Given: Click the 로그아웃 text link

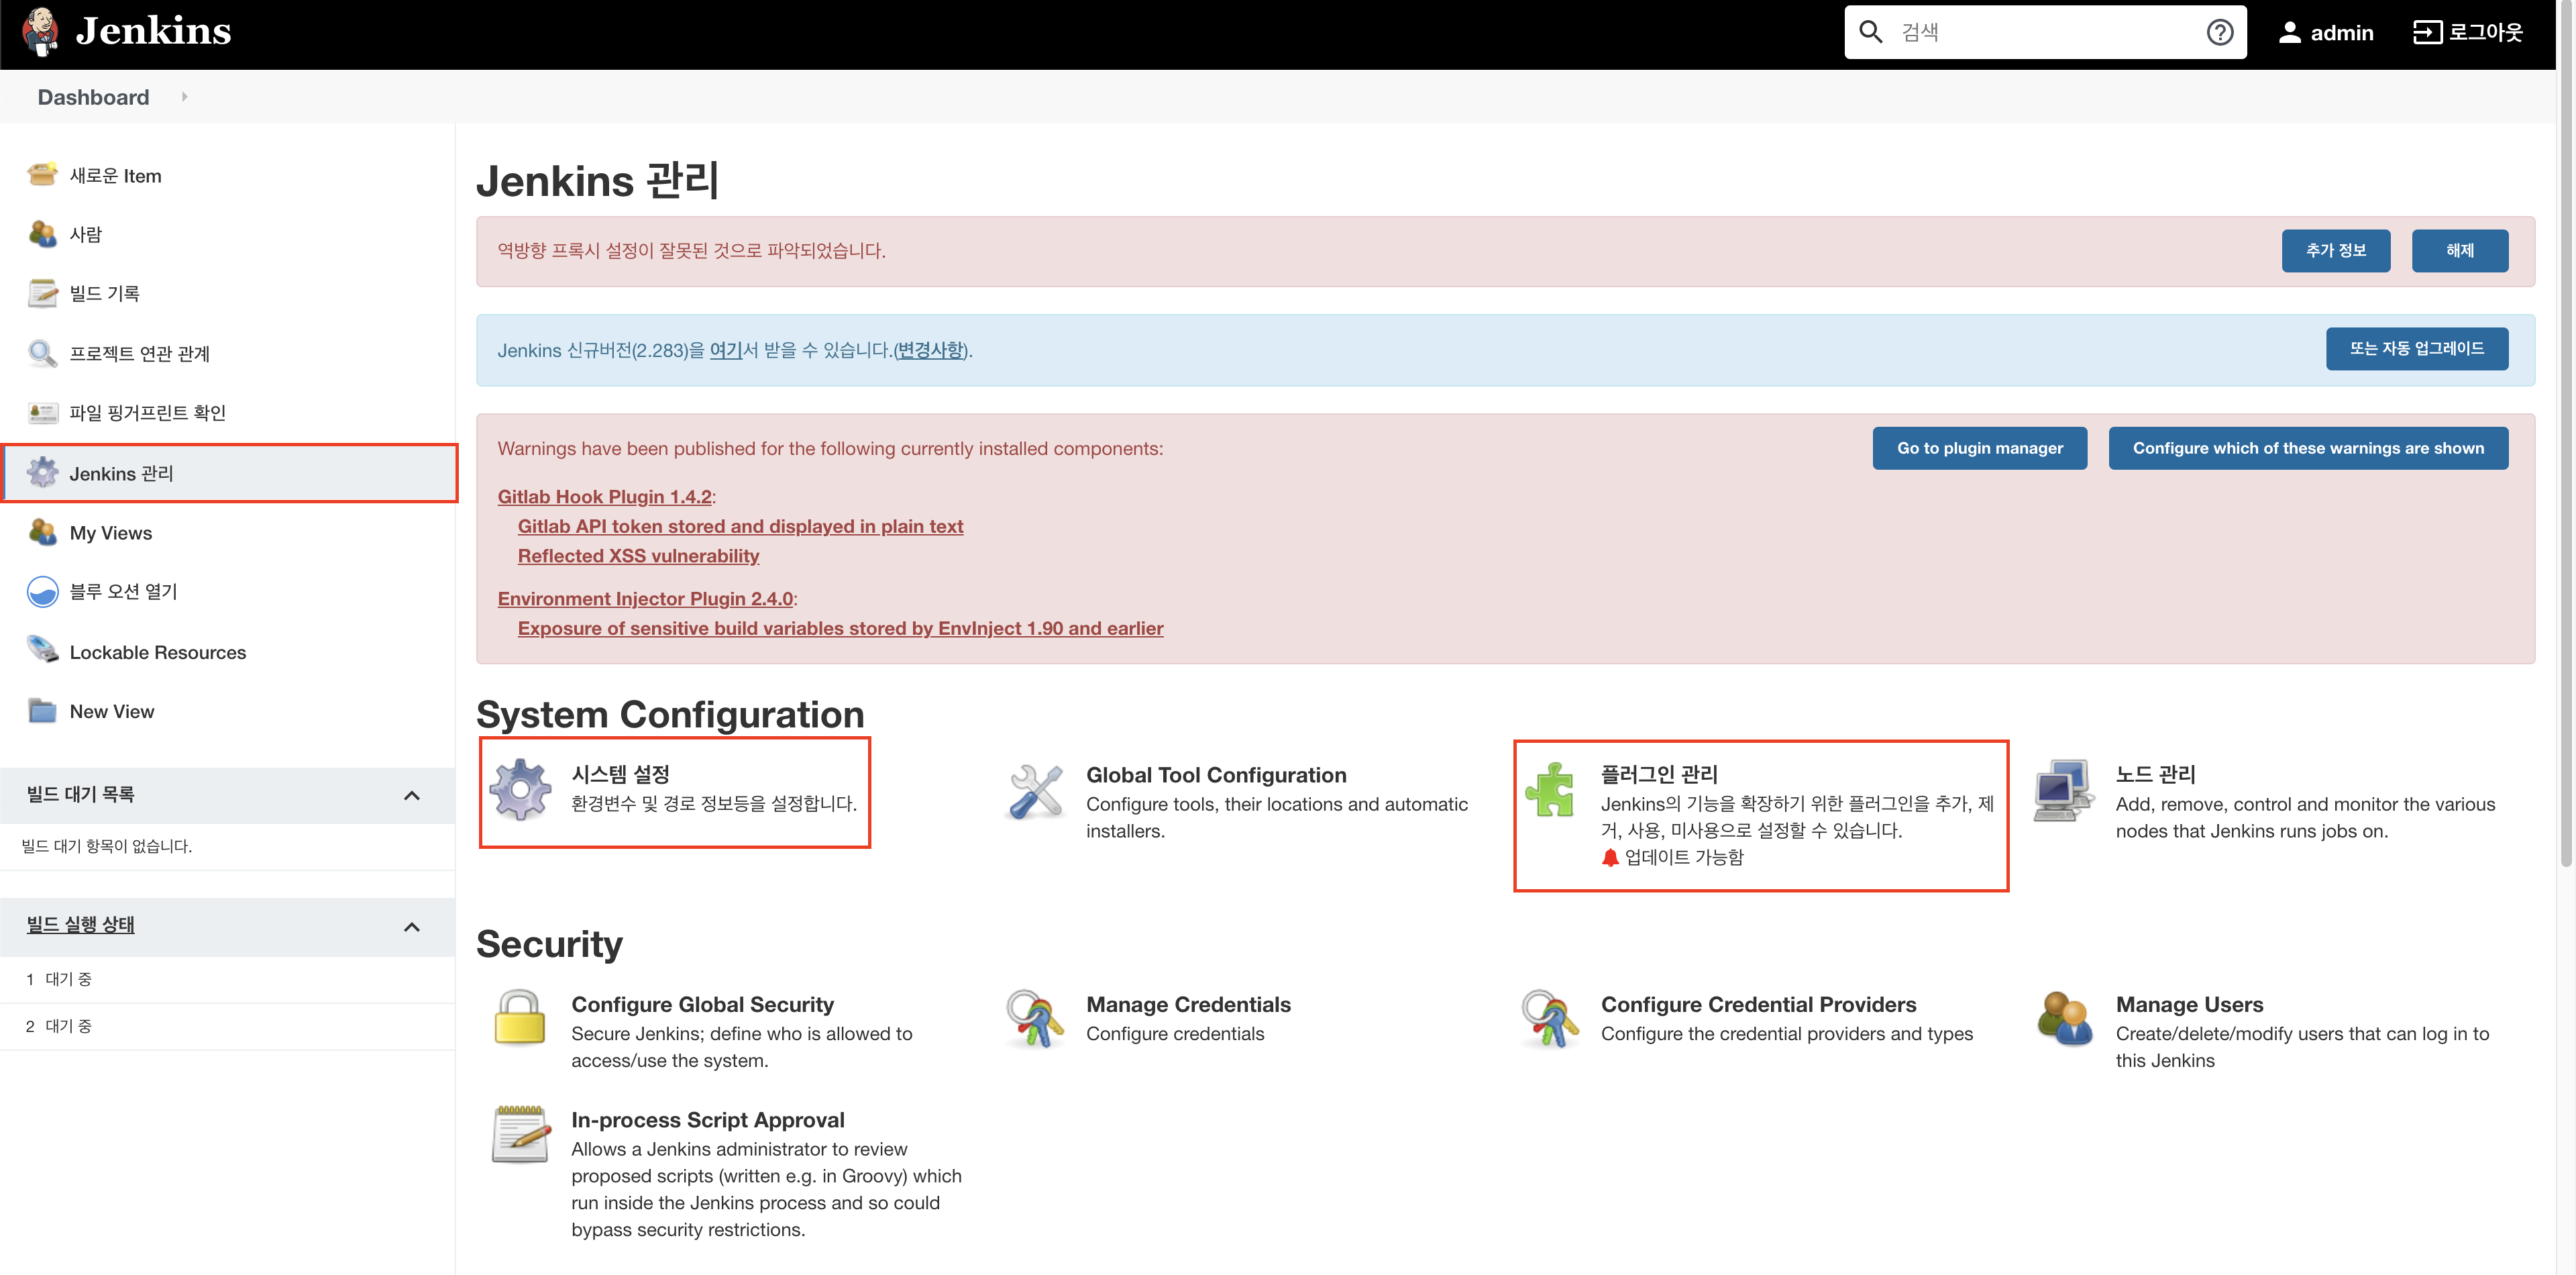Looking at the screenshot, I should tap(2485, 33).
